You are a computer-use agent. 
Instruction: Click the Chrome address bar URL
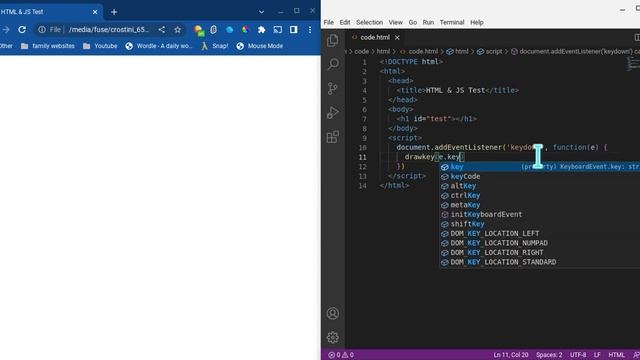pyautogui.click(x=109, y=29)
